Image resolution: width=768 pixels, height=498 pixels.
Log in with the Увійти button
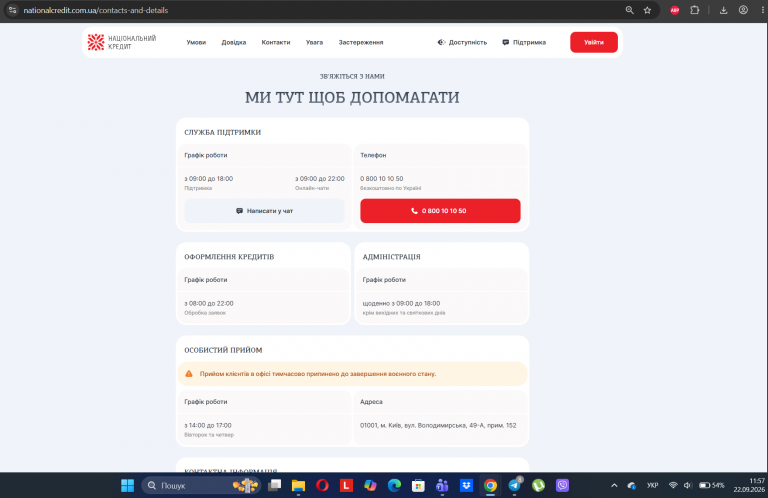(x=594, y=42)
